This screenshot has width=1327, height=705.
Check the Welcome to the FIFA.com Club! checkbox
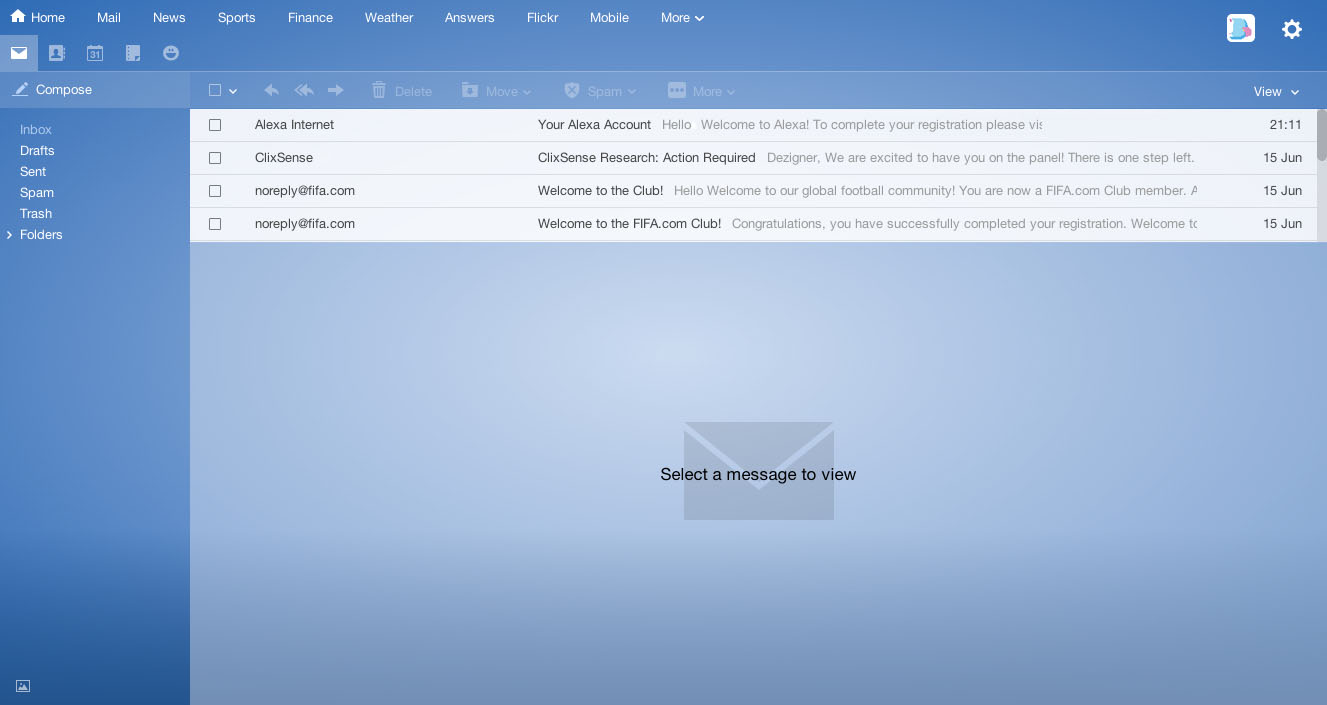click(x=215, y=224)
